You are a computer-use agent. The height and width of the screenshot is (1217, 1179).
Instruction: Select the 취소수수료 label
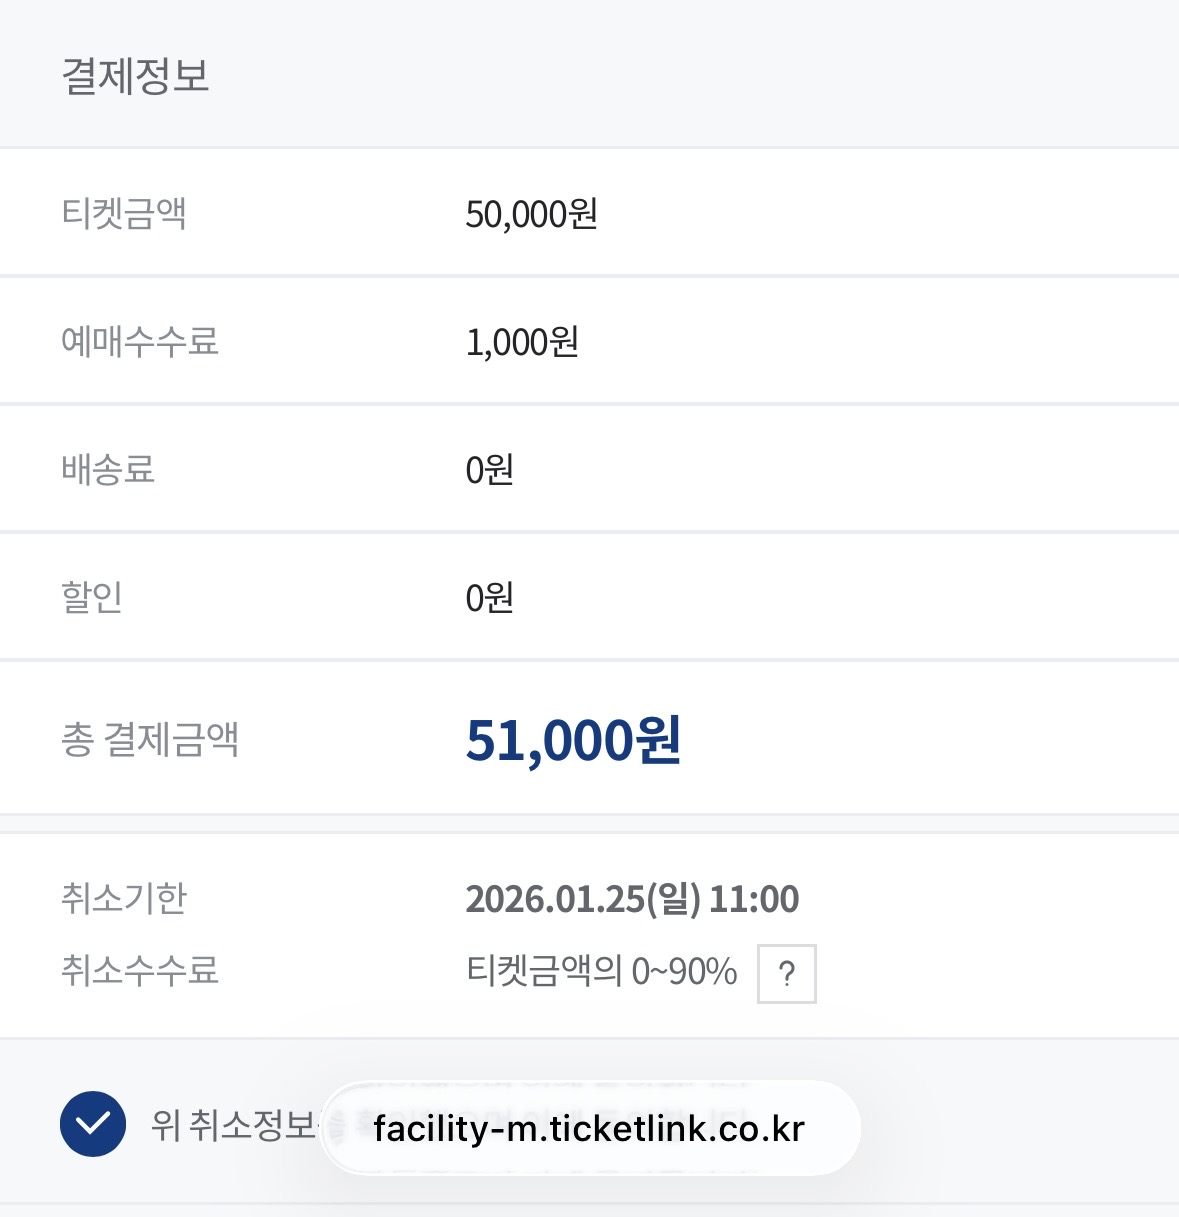point(140,970)
